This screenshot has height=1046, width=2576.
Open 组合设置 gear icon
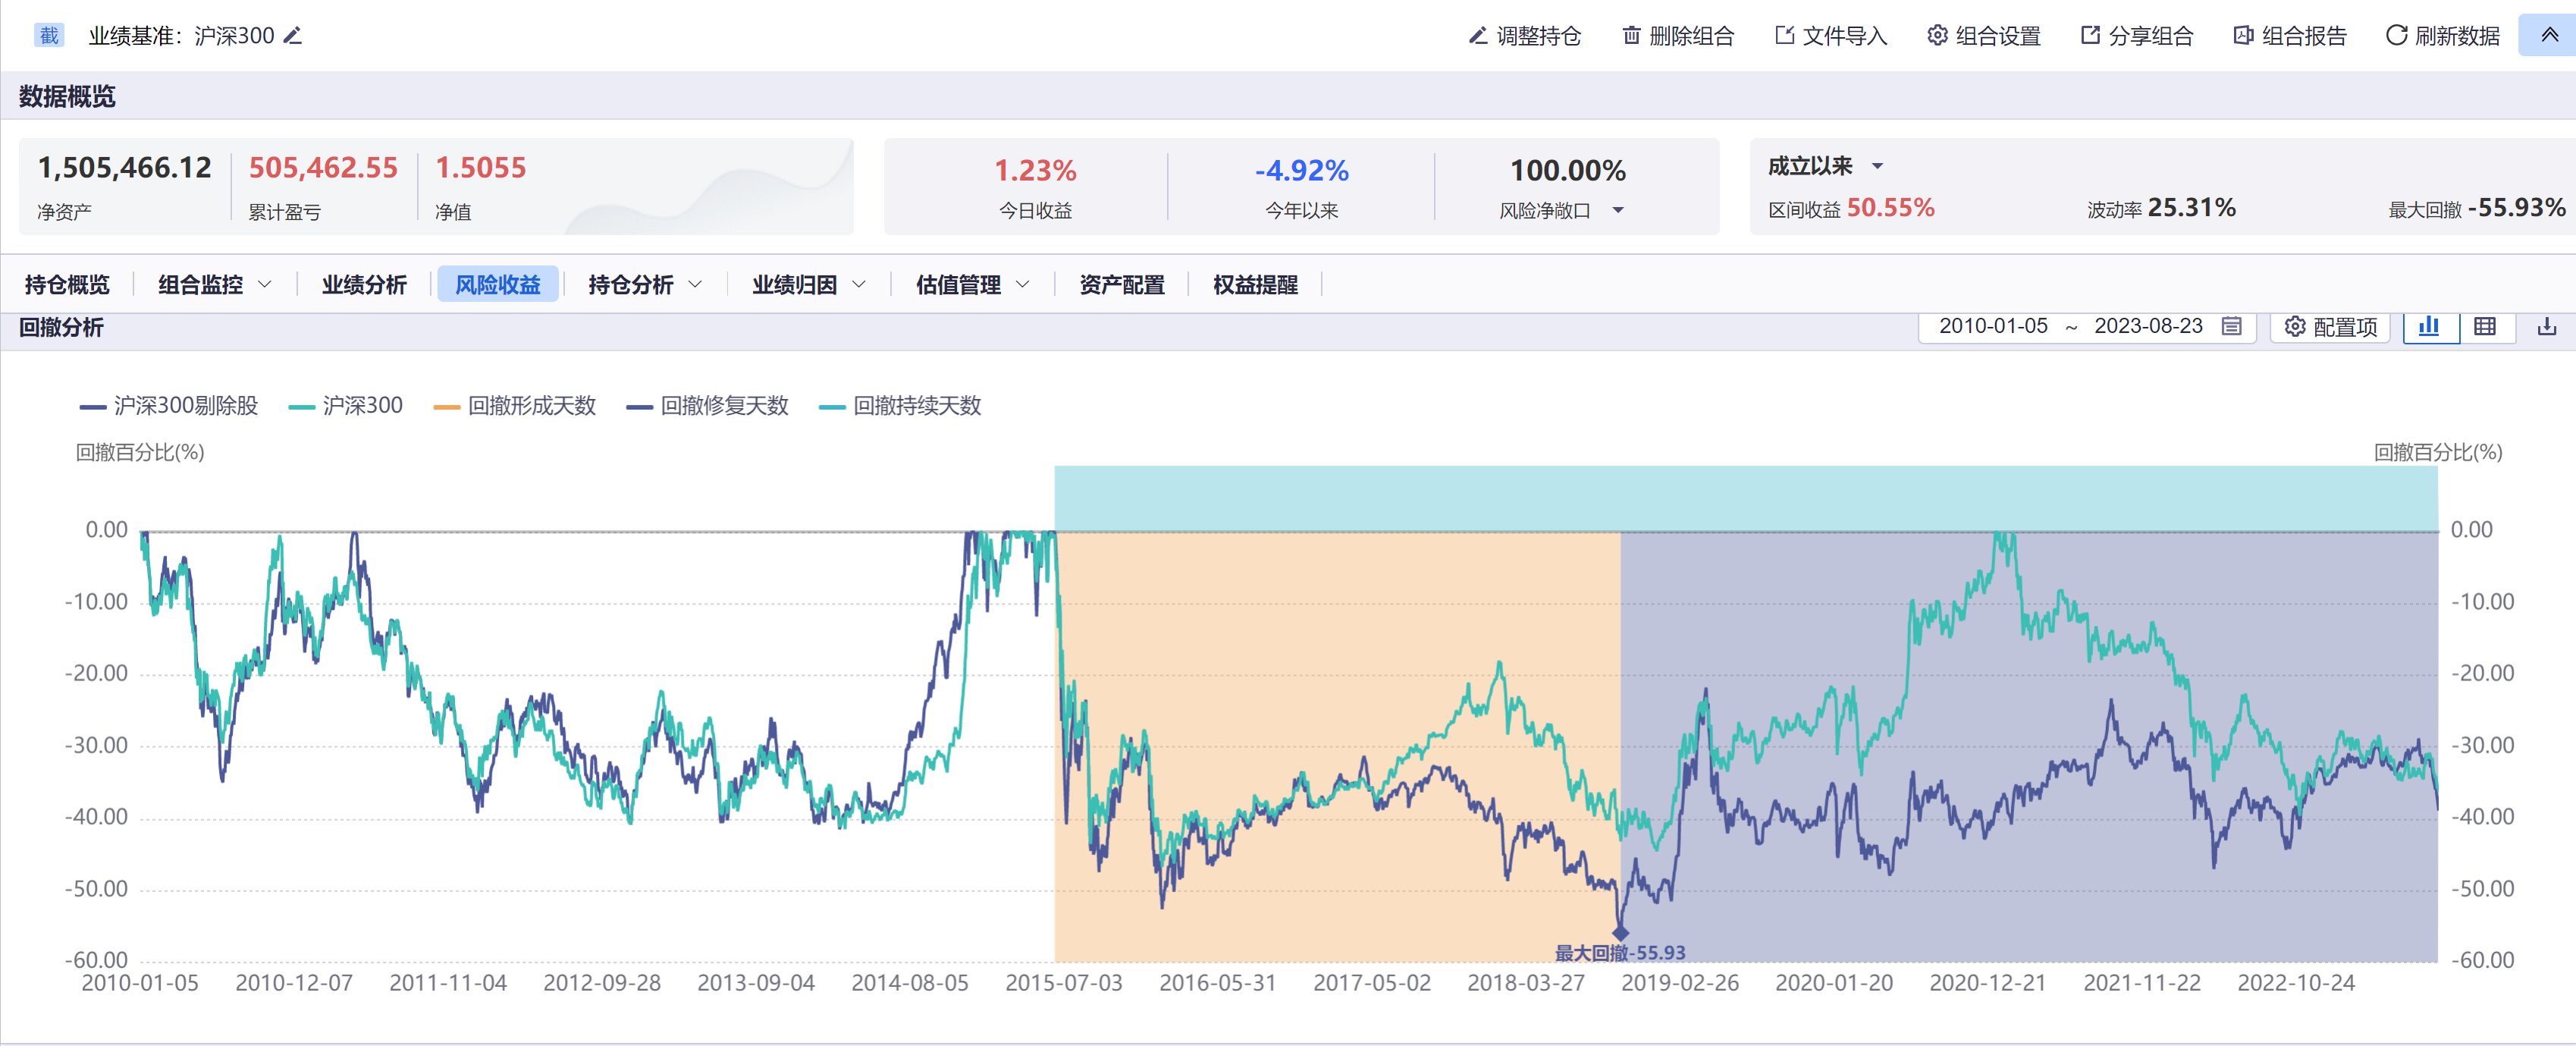click(x=1937, y=36)
